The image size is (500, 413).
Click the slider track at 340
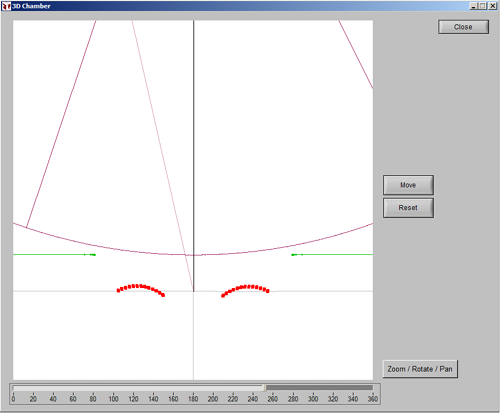point(353,388)
